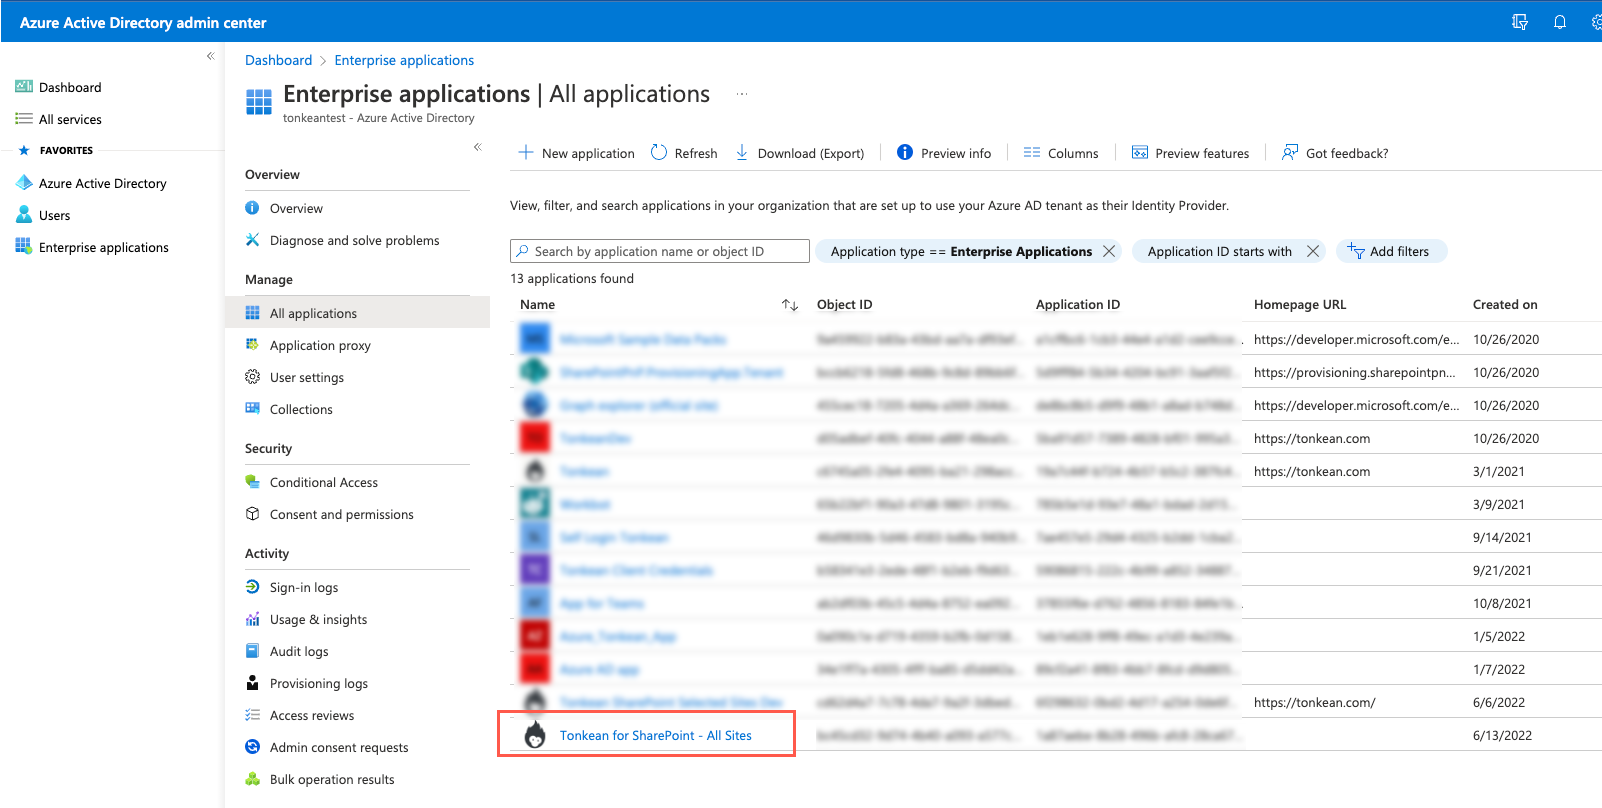Open Tonkean for SharePoint - All Sites
This screenshot has height=808, width=1602.
point(656,735)
